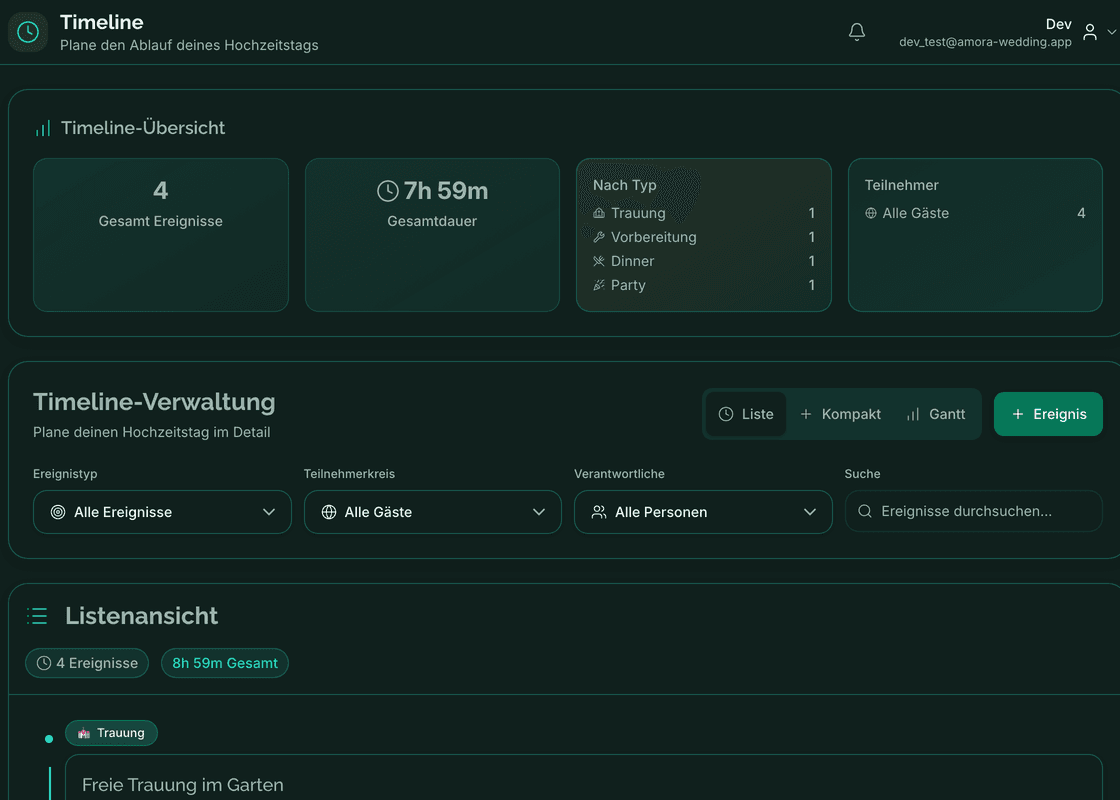Viewport: 1120px width, 800px height.
Task: Switch to the Liste view tab
Action: click(x=746, y=414)
